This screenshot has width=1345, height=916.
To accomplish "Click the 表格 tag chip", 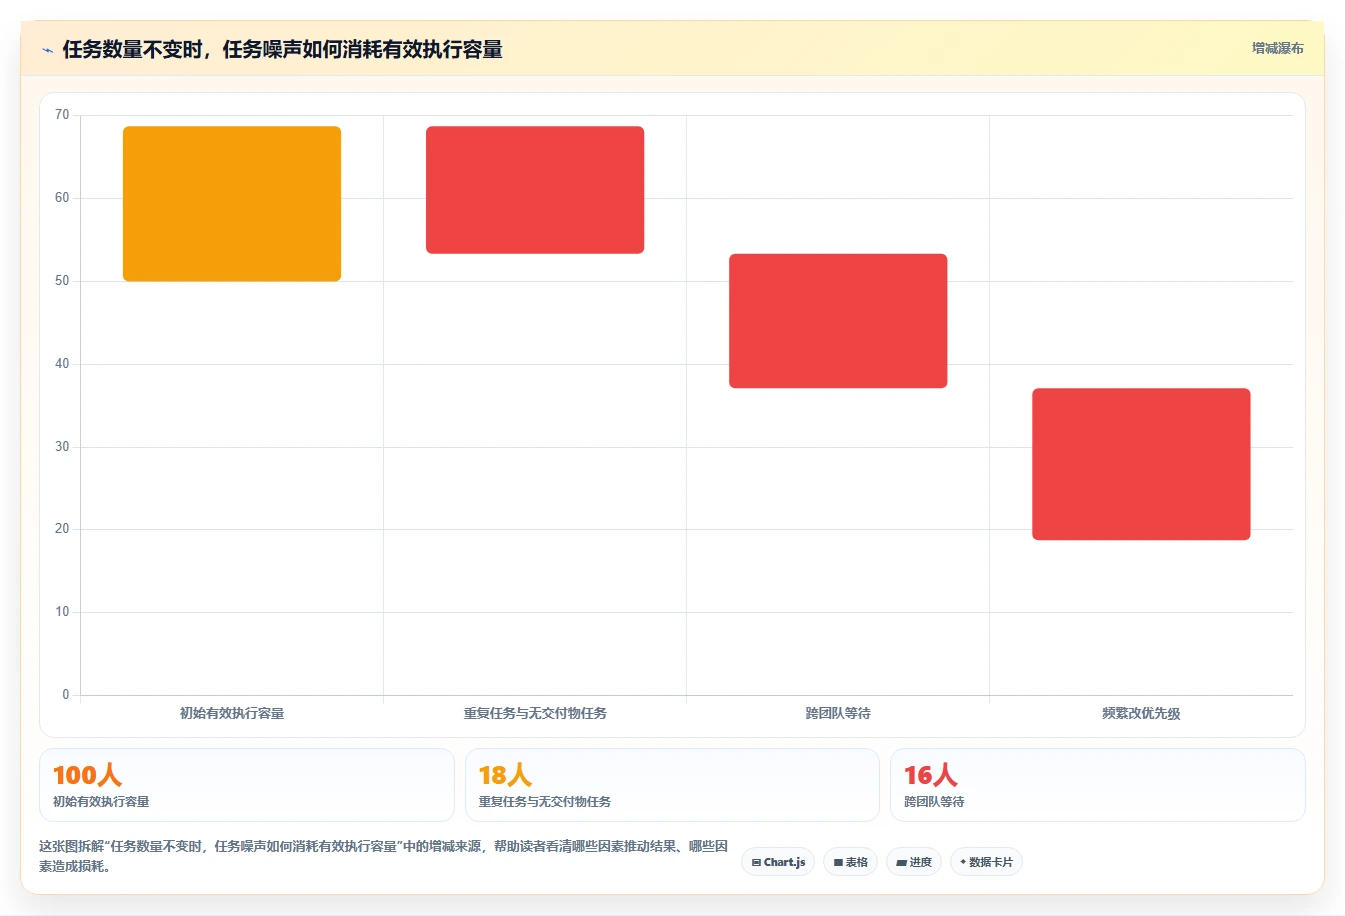I will click(x=850, y=862).
